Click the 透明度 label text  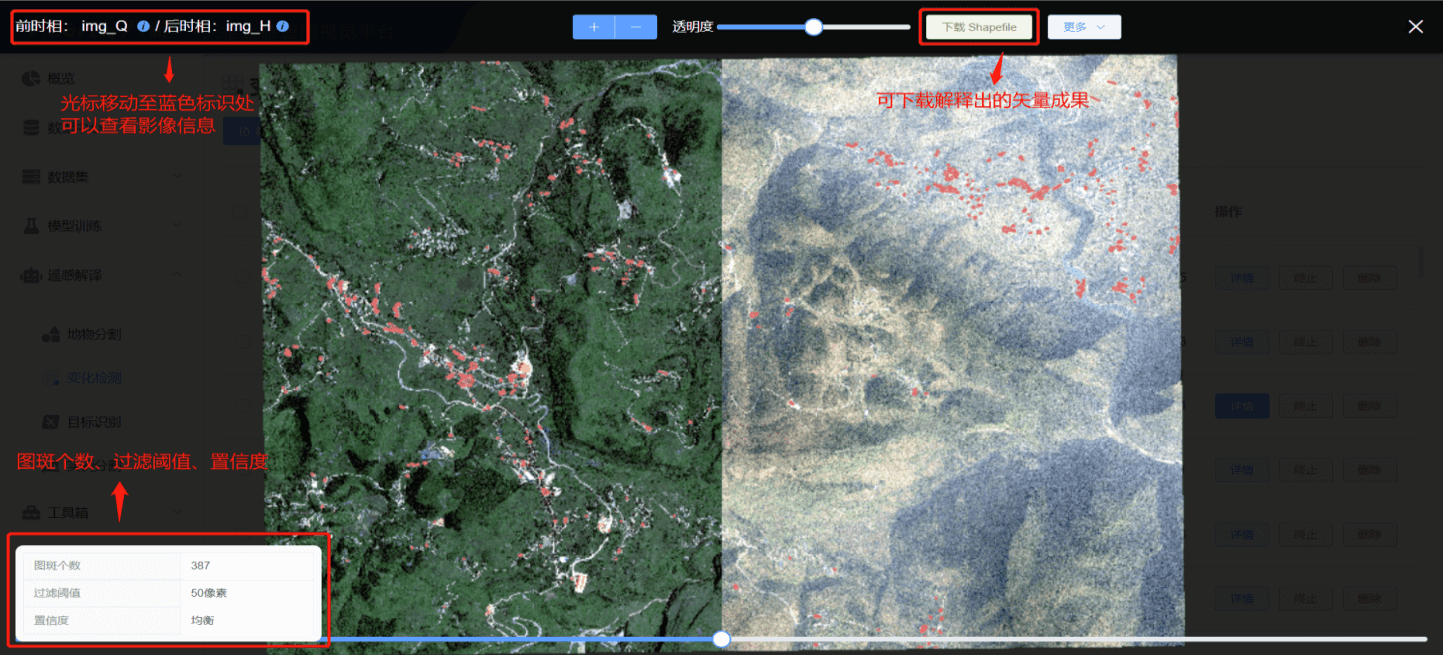[692, 27]
